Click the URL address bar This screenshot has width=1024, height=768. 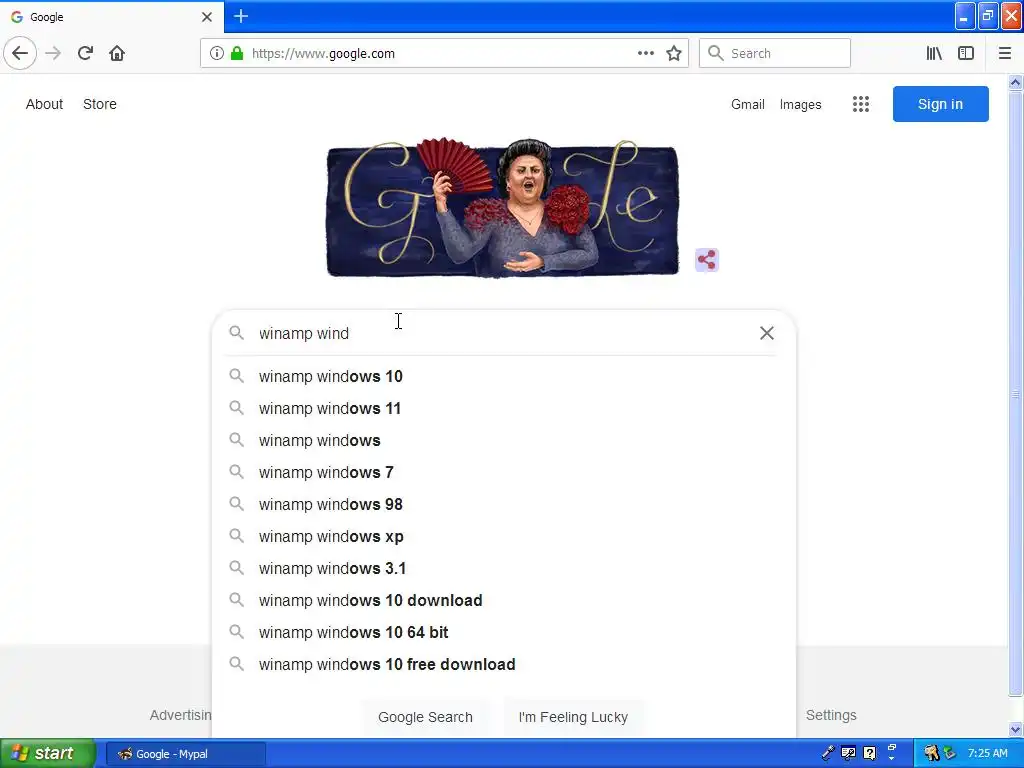point(444,54)
